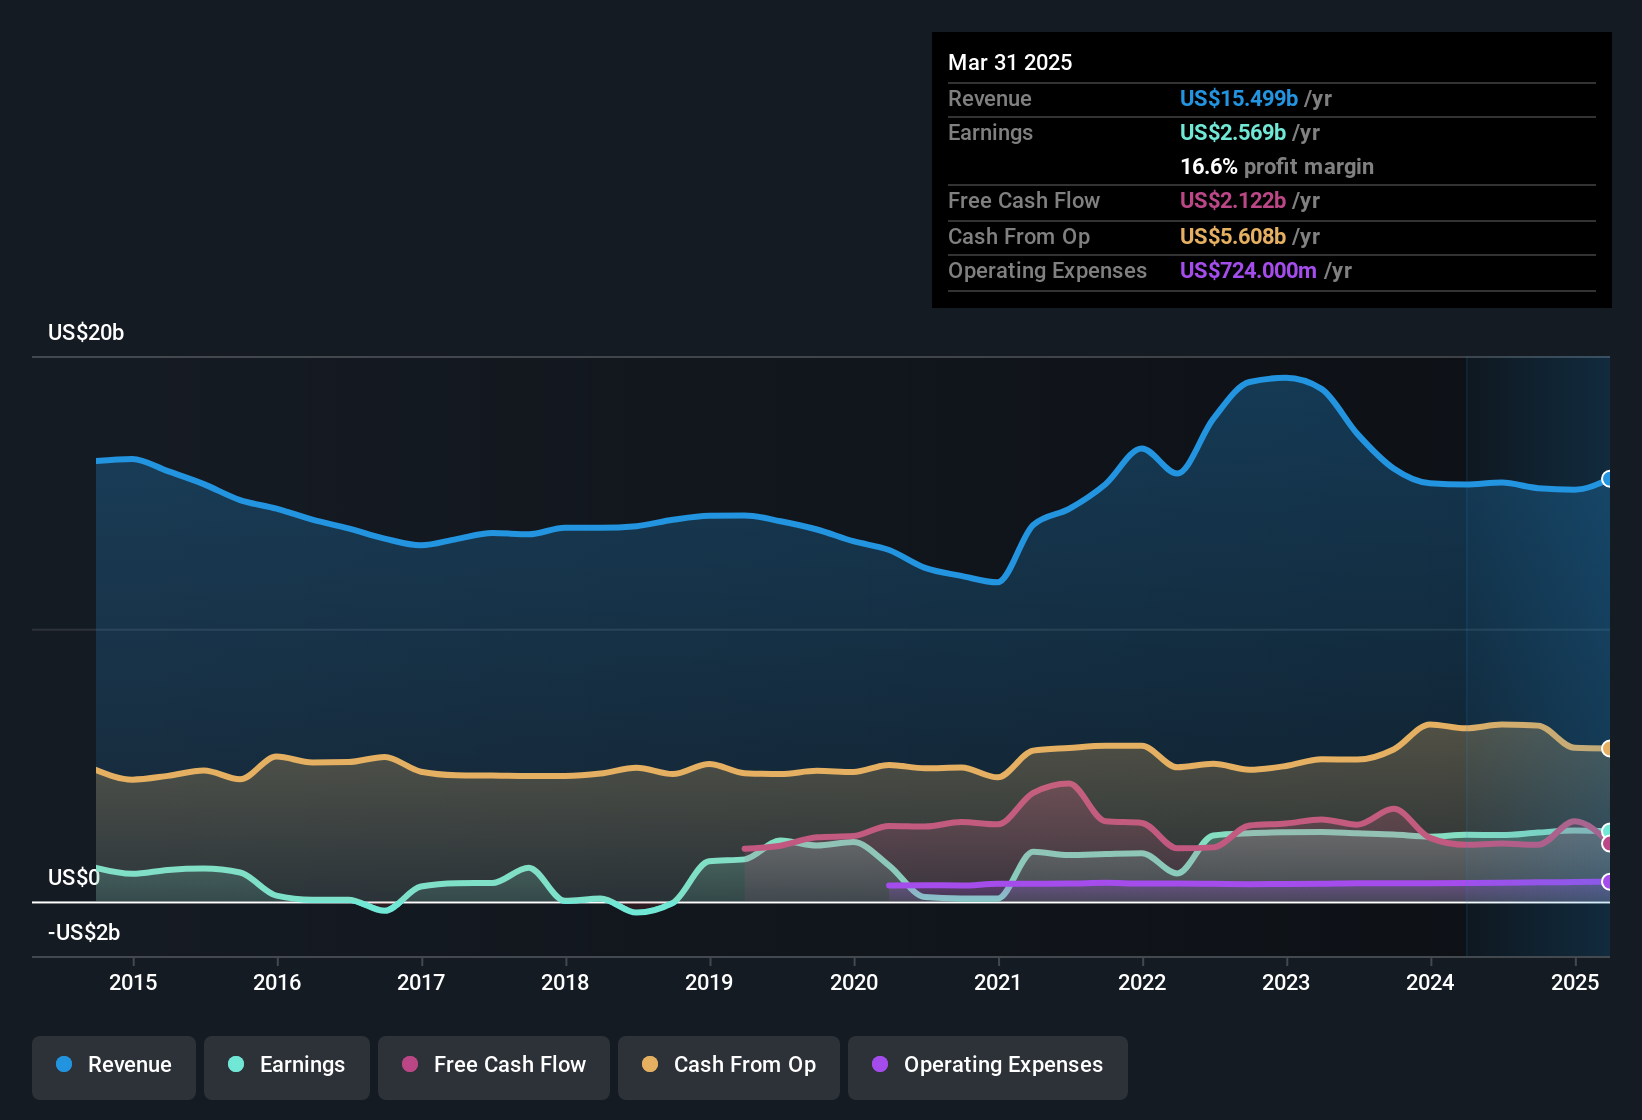Image resolution: width=1642 pixels, height=1120 pixels.
Task: Click the Mar 31 2025 tooltip date
Action: (1010, 63)
